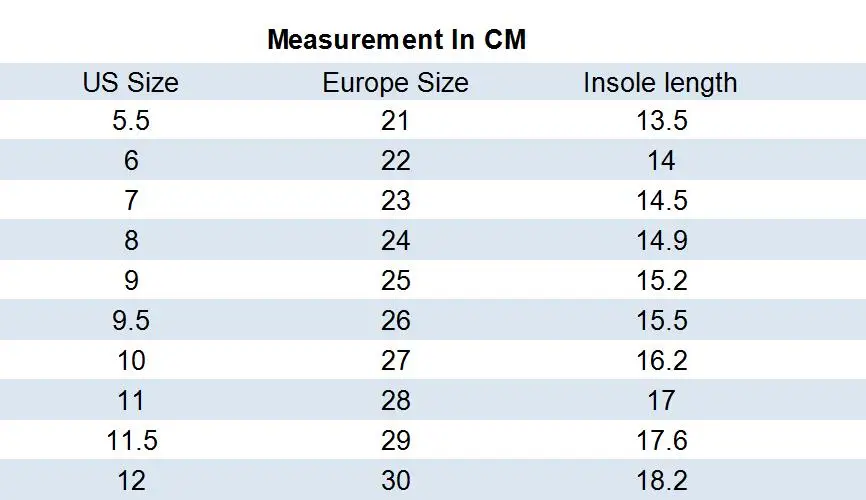Select Europe Size cell 28
Viewport: 866px width, 500px height.
(x=395, y=401)
